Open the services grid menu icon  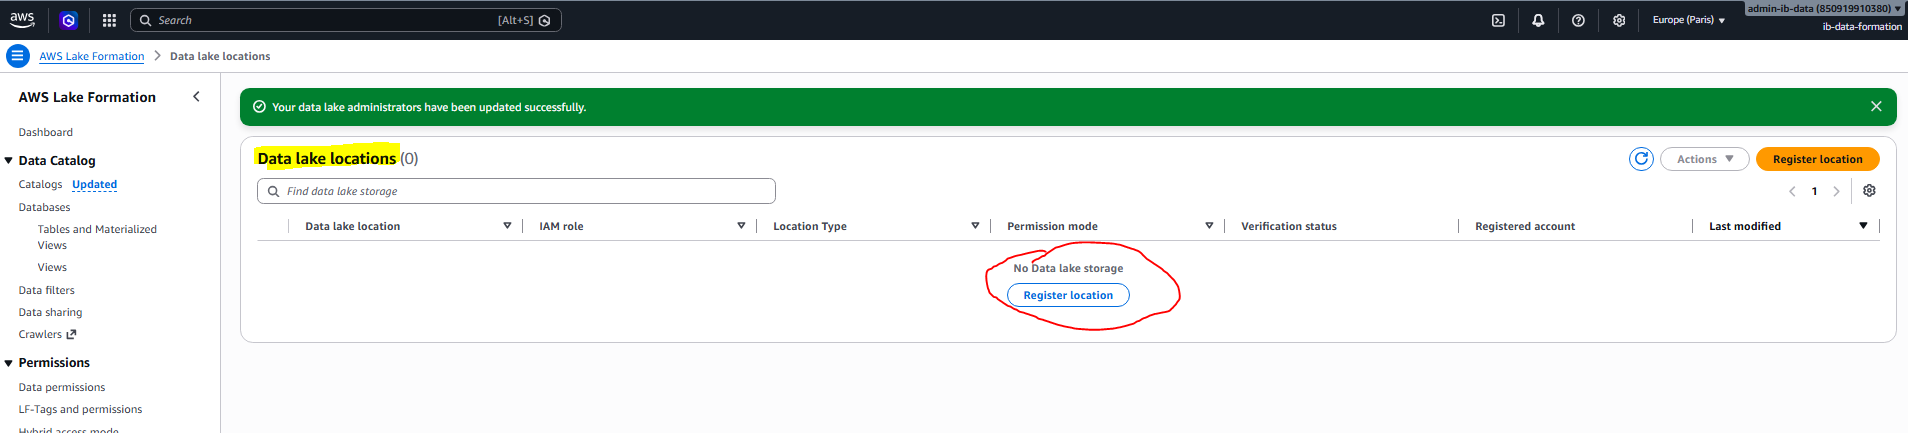pos(109,20)
